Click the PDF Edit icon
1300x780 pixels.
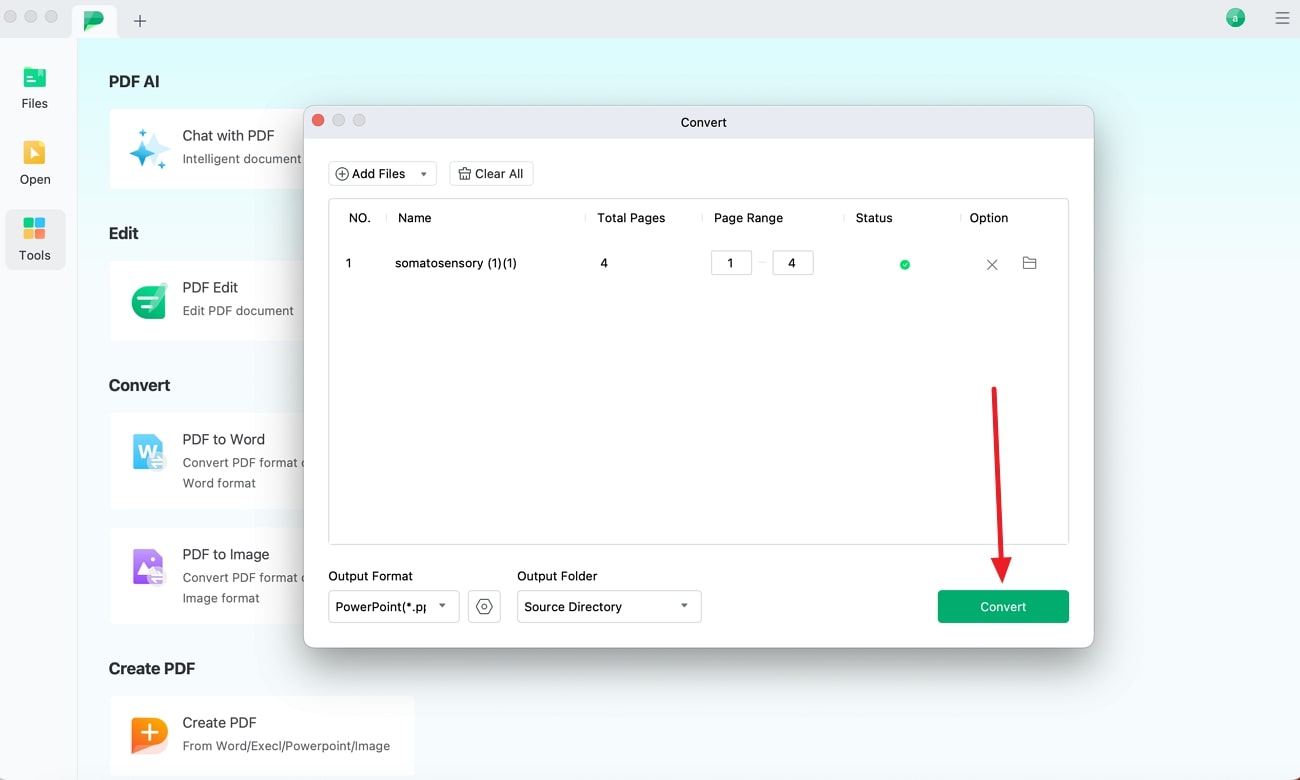[x=149, y=301]
